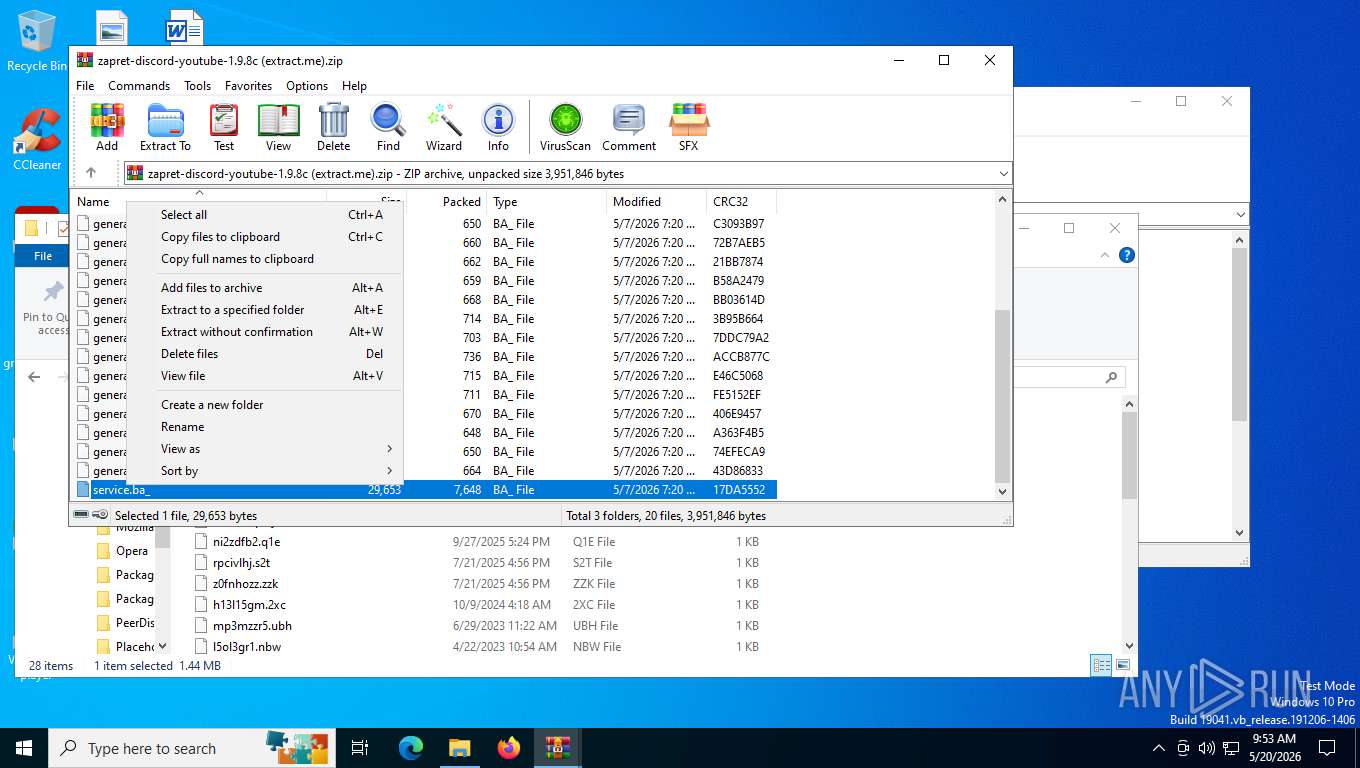Open the archive path dropdown arrow
This screenshot has width=1360, height=768.
(x=1003, y=173)
